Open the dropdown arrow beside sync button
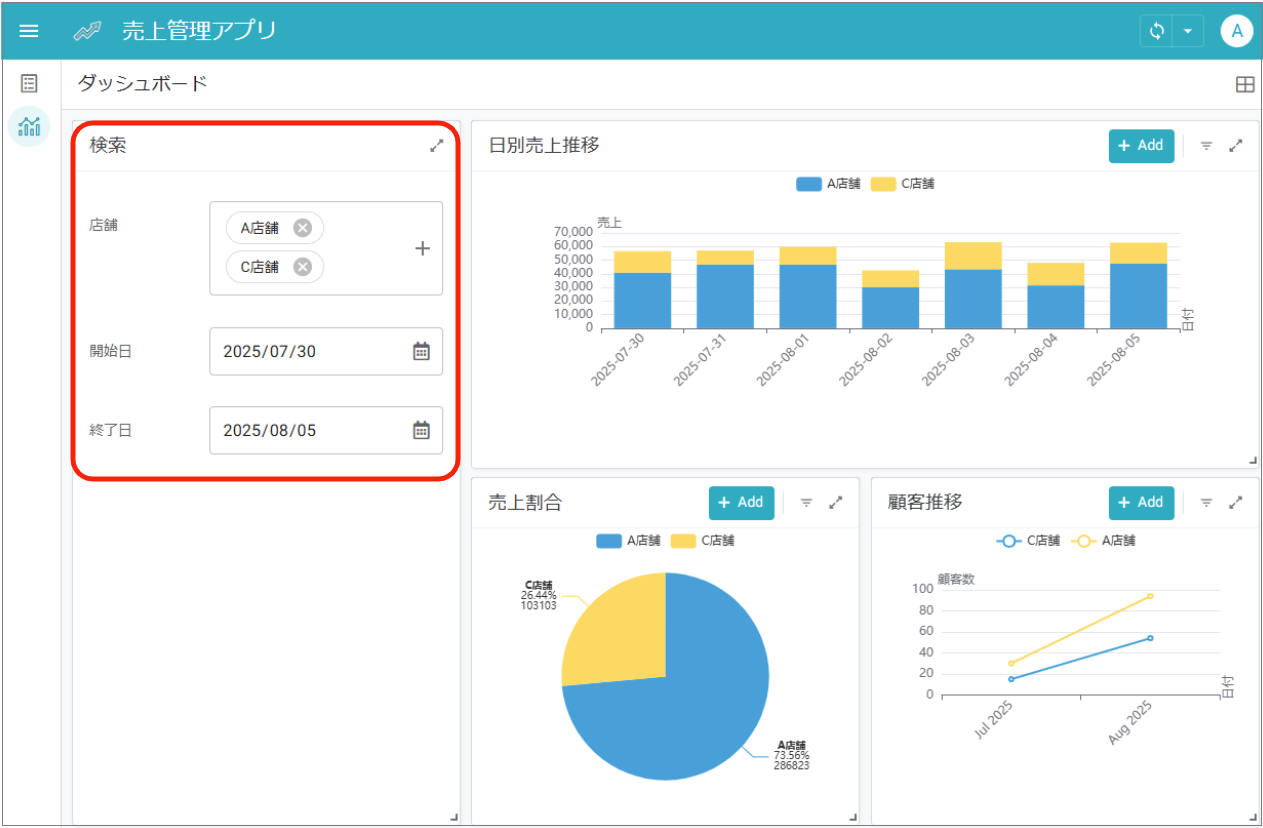 [1188, 31]
